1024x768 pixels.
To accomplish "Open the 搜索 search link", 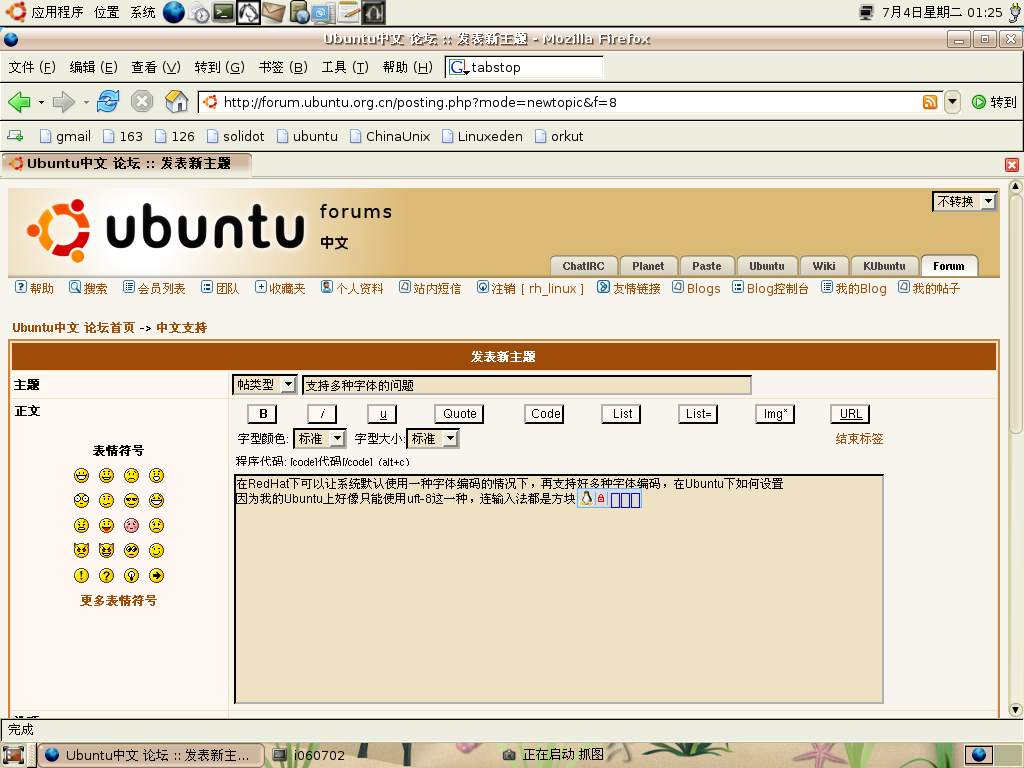I will (x=88, y=288).
